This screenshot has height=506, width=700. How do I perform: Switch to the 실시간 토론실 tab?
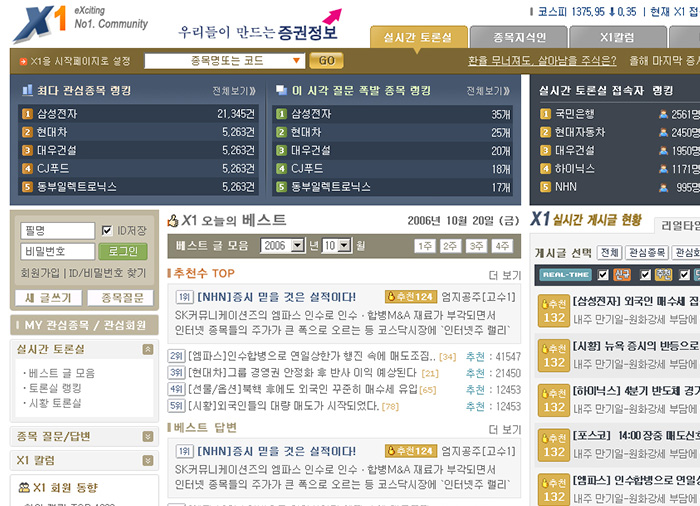pyautogui.click(x=418, y=38)
